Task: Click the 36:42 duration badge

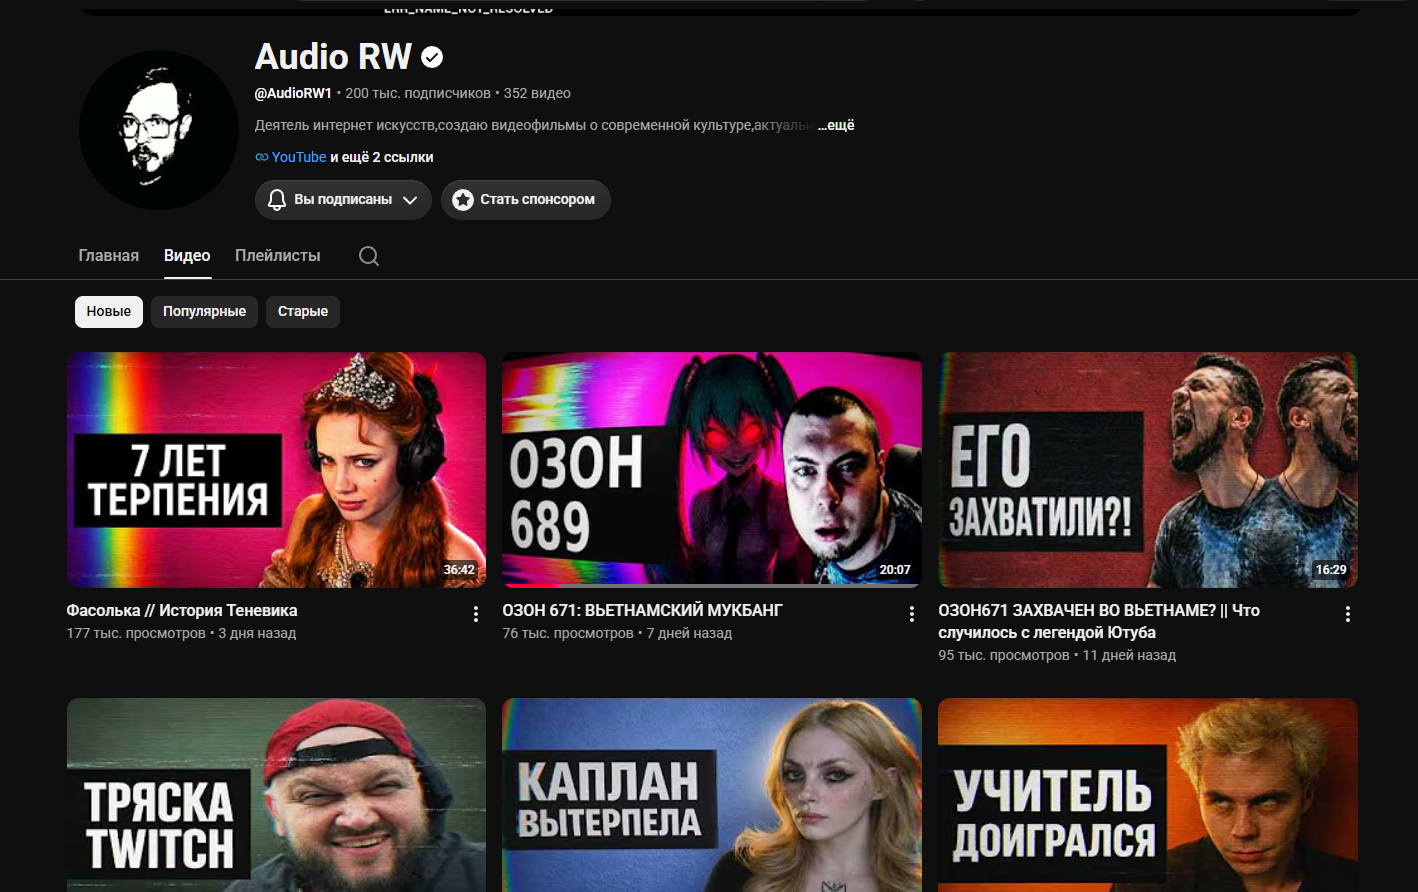Action: click(460, 570)
